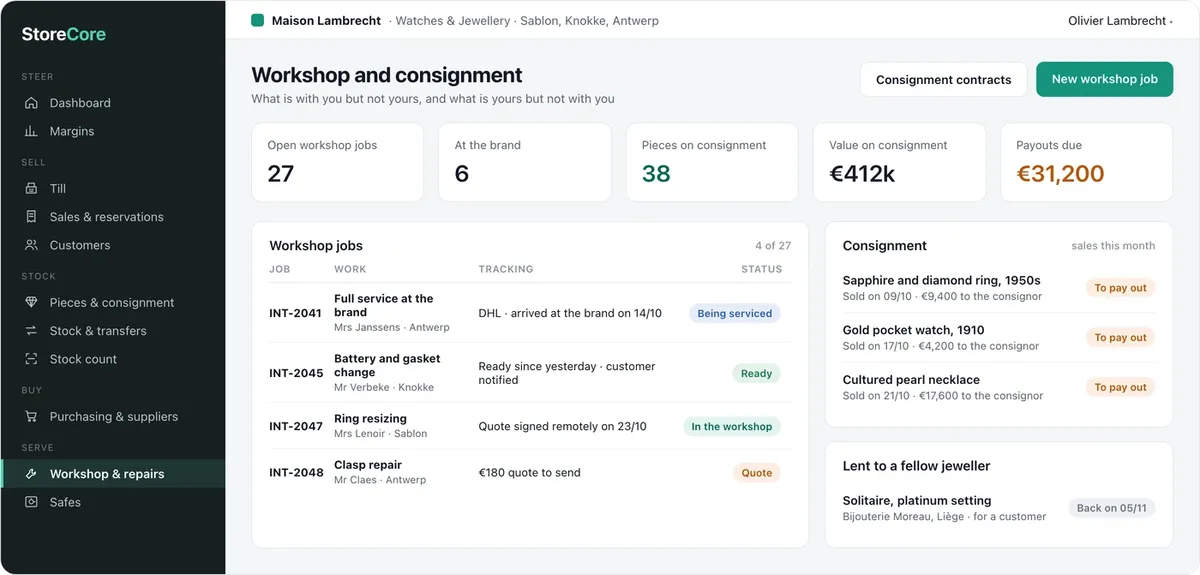
Task: Click 'Bijouterie Moreau, Liège · for a customer'
Action: (944, 517)
